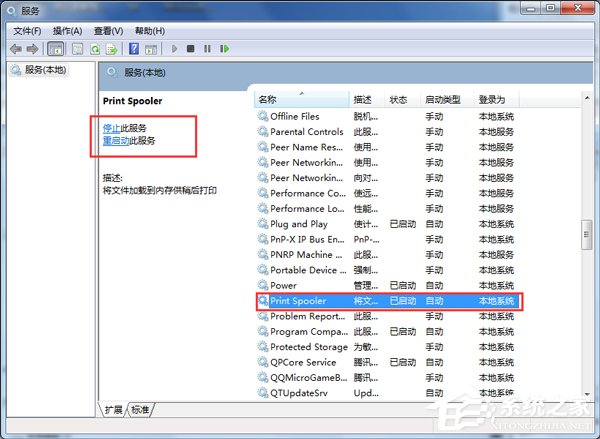The width and height of the screenshot is (600, 439).
Task: Switch to the 标准 tab
Action: (140, 410)
